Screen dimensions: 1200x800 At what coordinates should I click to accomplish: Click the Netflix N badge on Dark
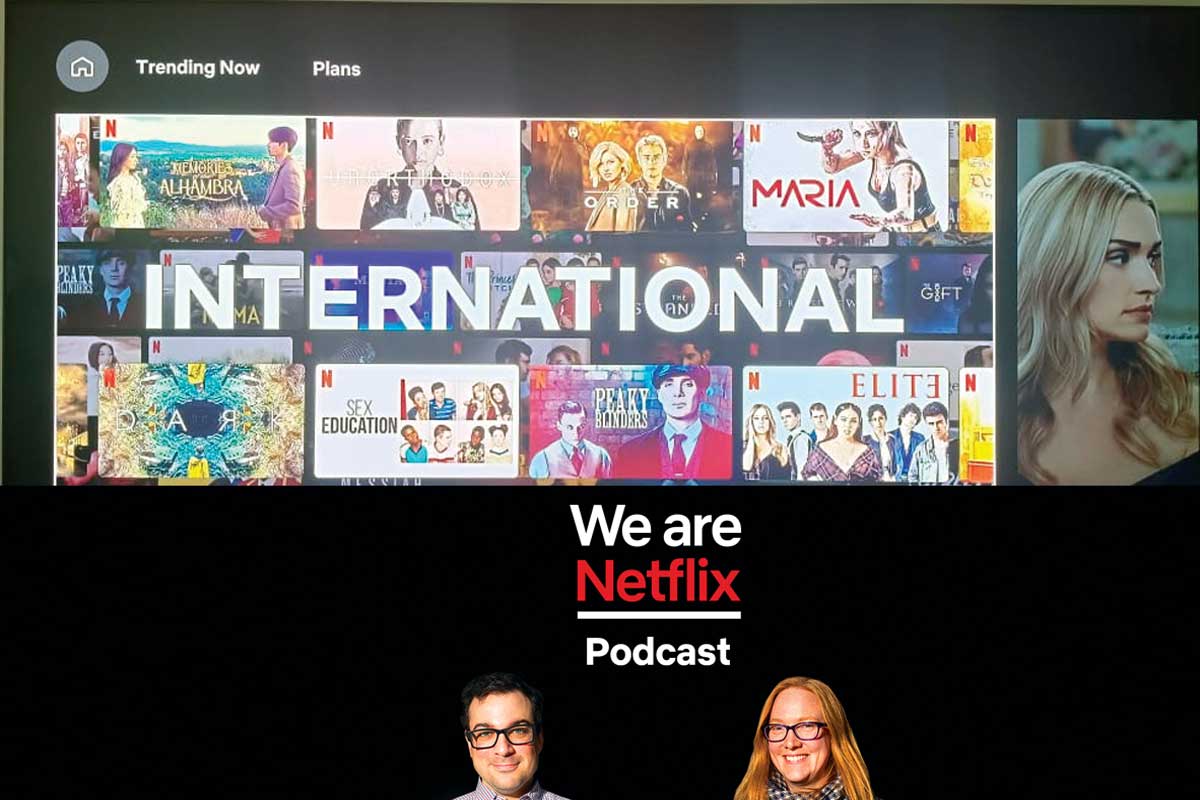point(109,376)
